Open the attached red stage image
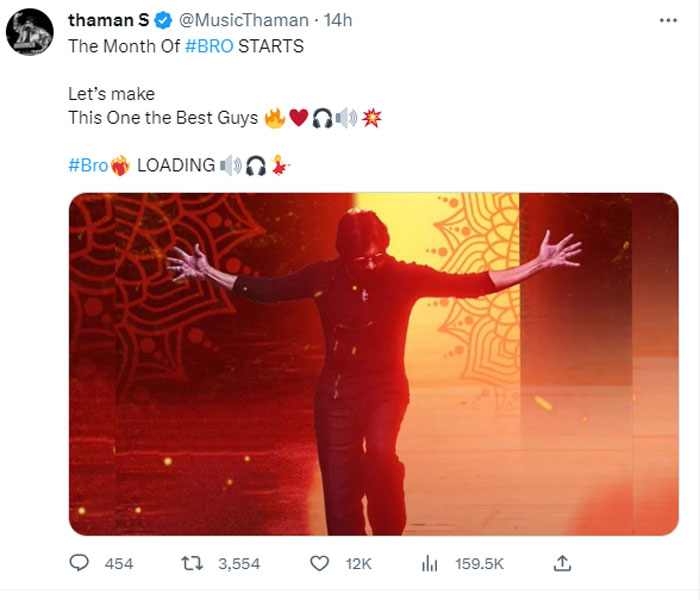Viewport: 700px width, 600px height. (x=373, y=363)
